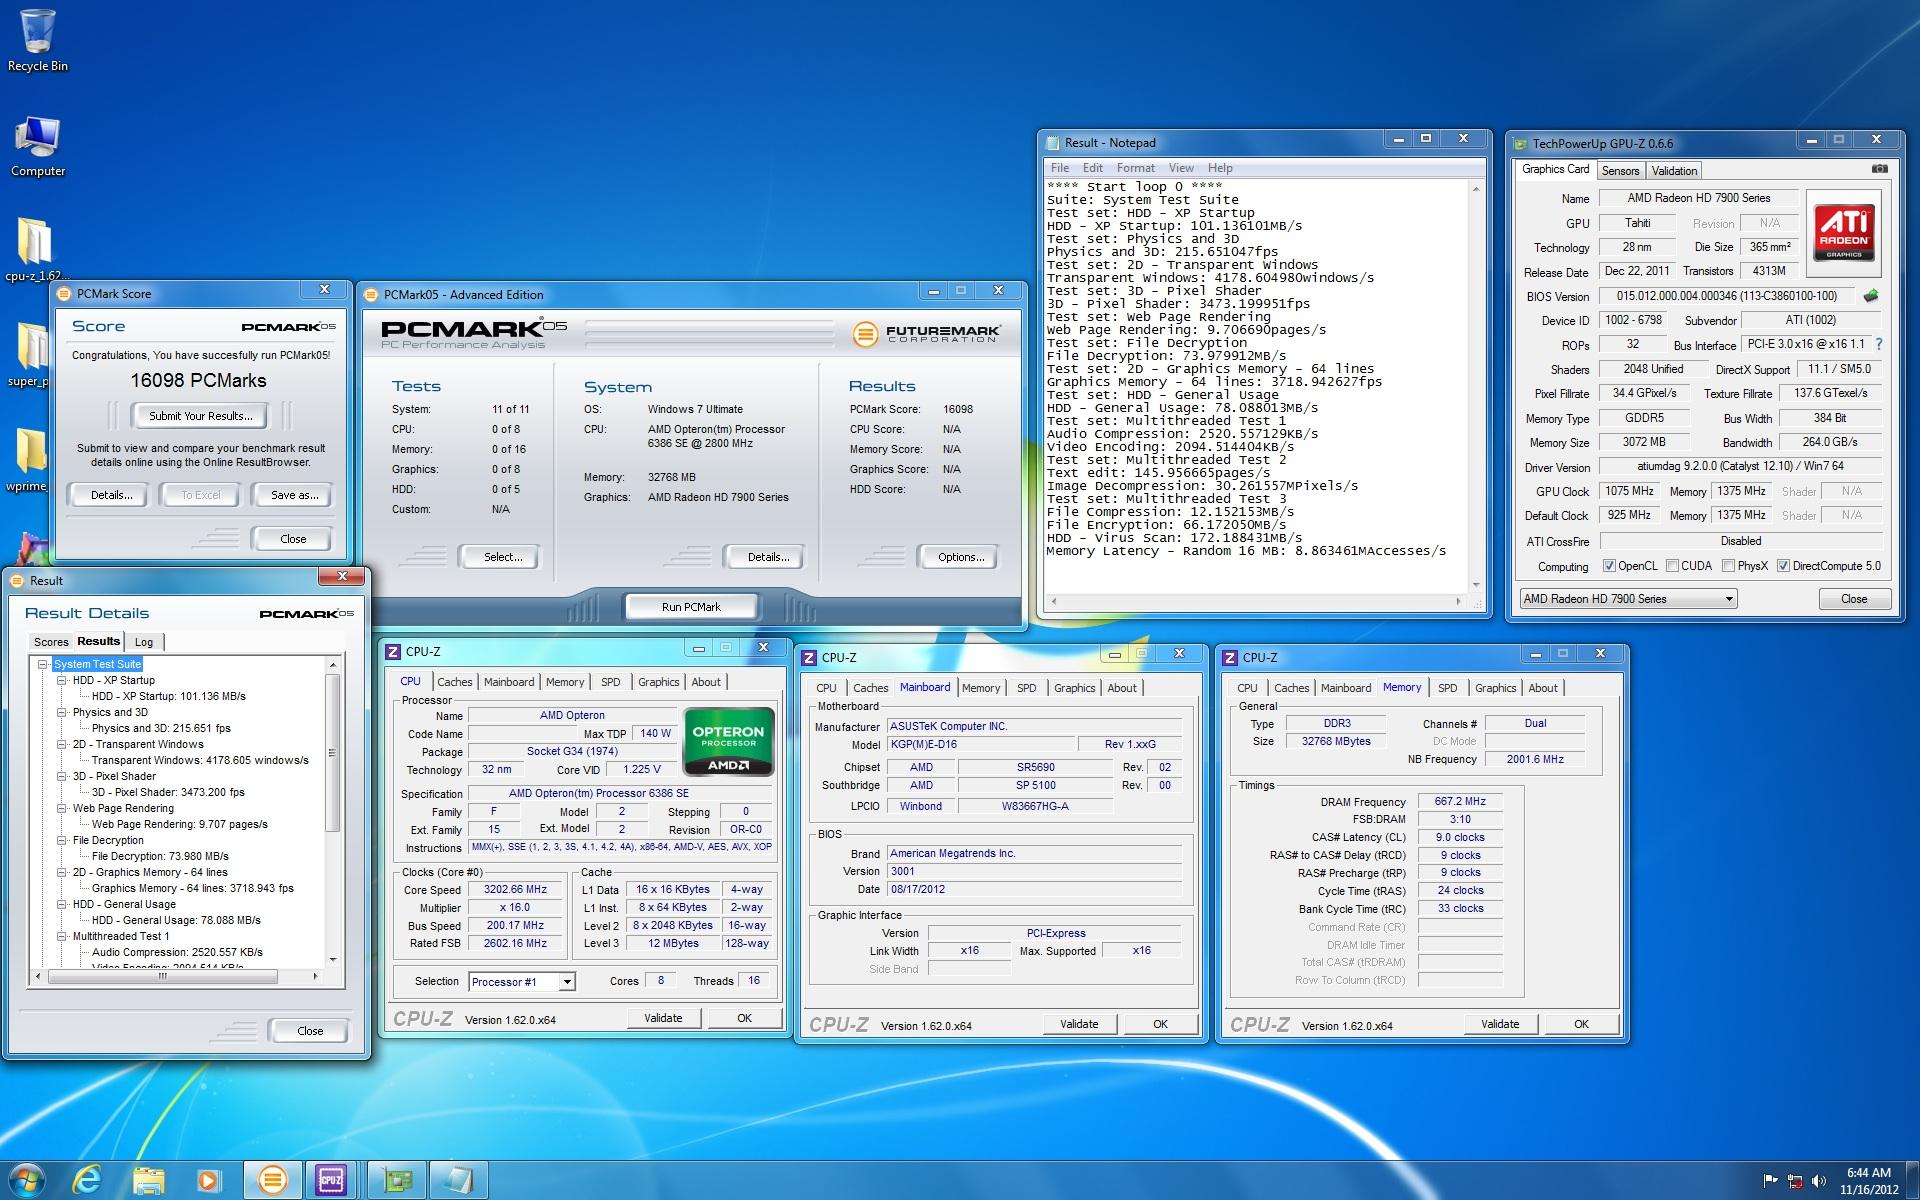Image resolution: width=1920 pixels, height=1200 pixels.
Task: Switch to the Scores tab in Result Details
Action: tap(51, 642)
